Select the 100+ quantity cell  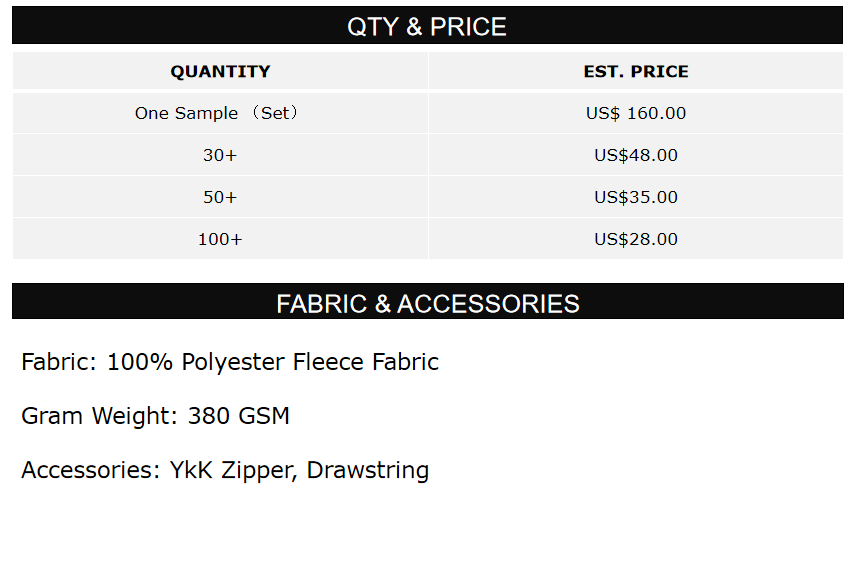pyautogui.click(x=220, y=239)
